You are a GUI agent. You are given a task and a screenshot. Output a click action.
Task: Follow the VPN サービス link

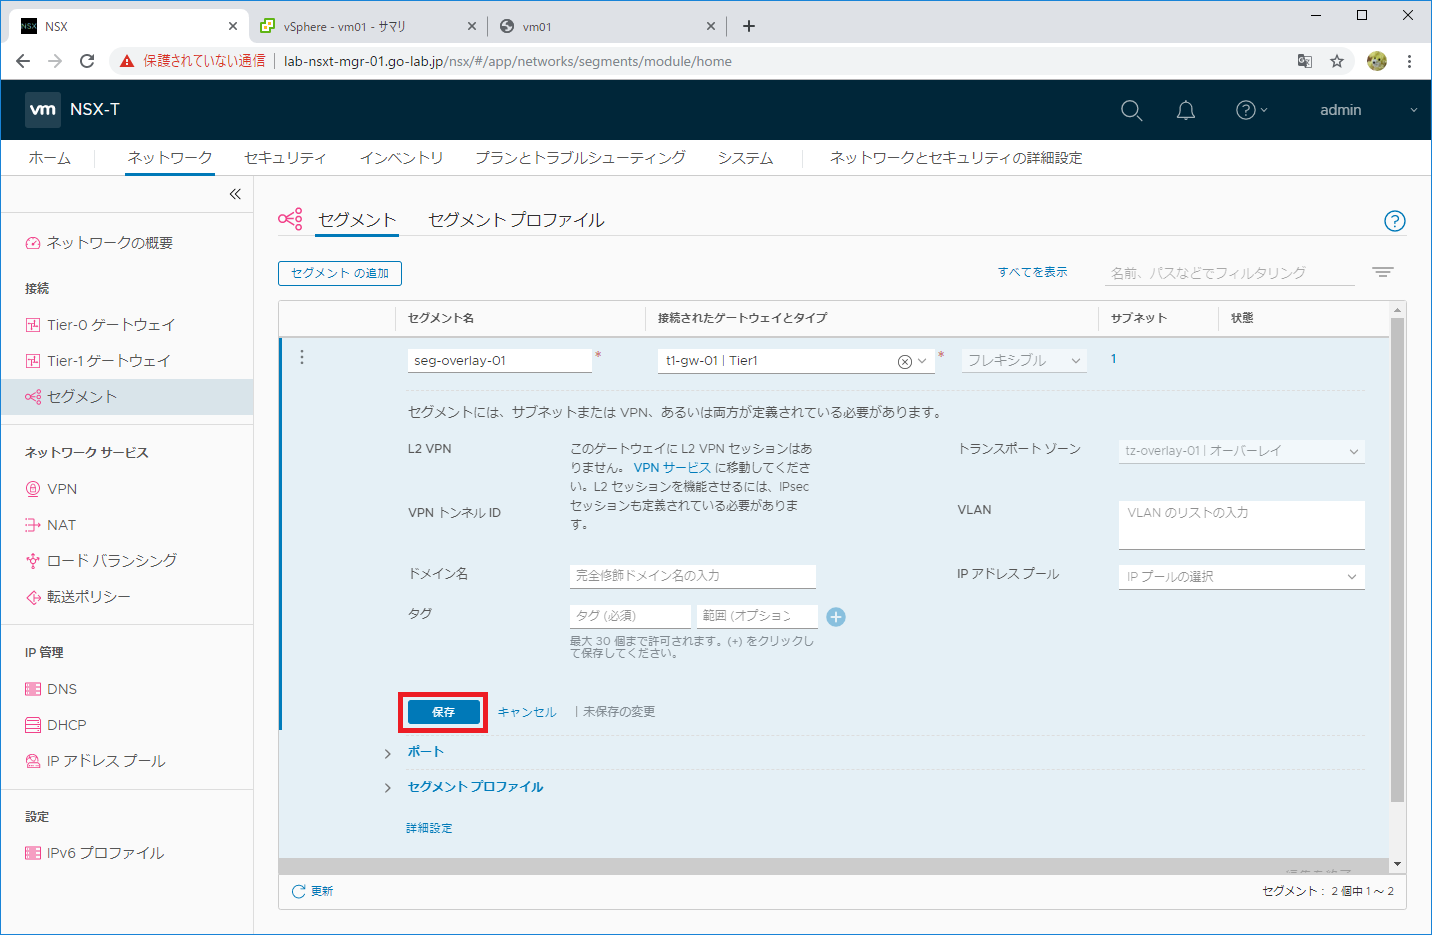pos(672,468)
